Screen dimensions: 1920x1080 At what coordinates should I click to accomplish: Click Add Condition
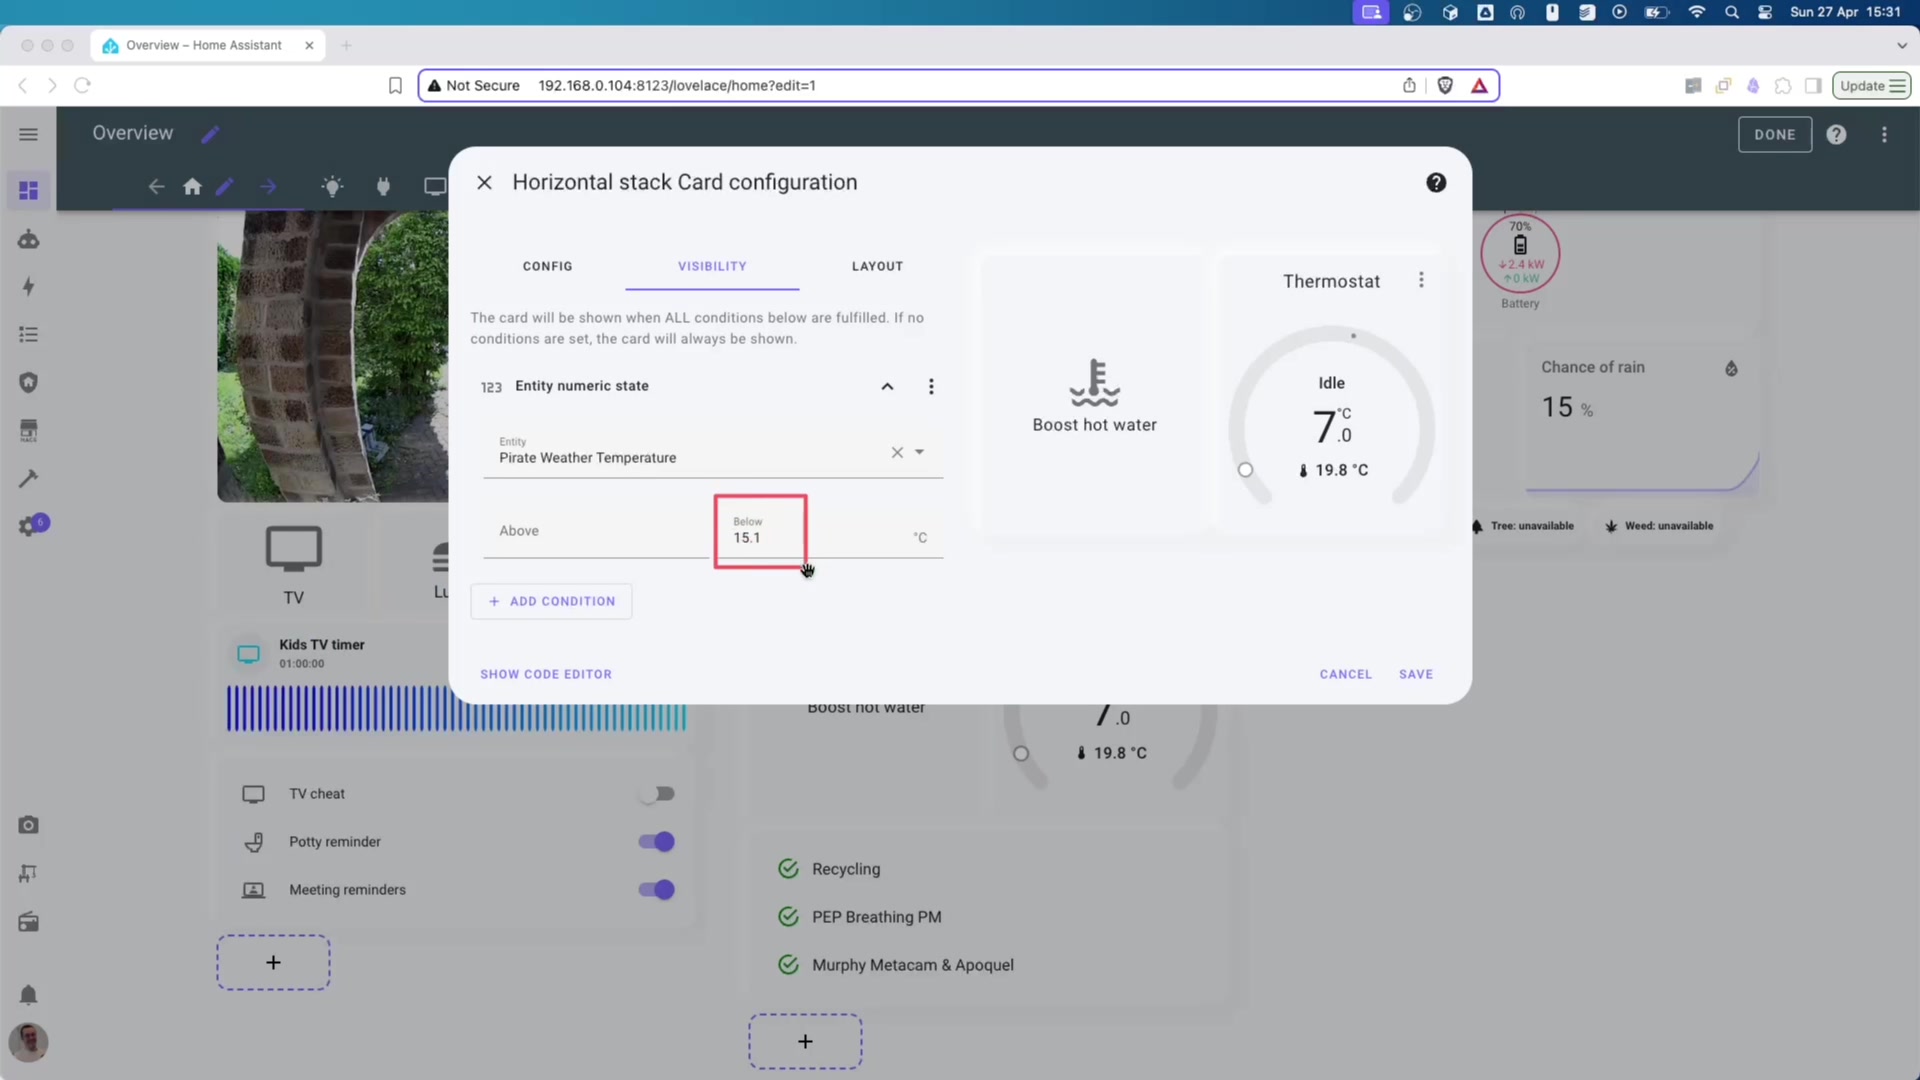(x=551, y=601)
